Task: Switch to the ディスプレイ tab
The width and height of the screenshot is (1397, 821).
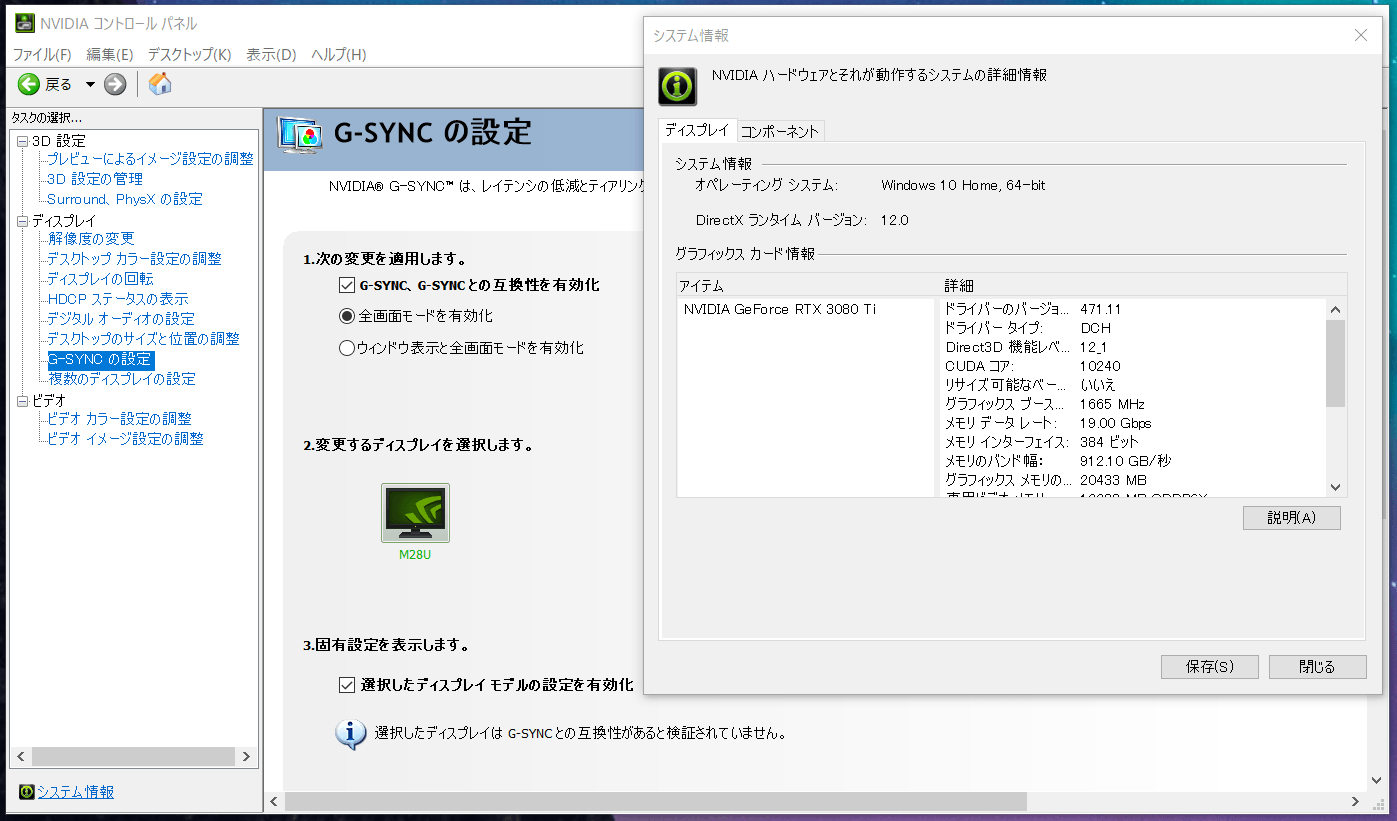Action: pyautogui.click(x=697, y=131)
